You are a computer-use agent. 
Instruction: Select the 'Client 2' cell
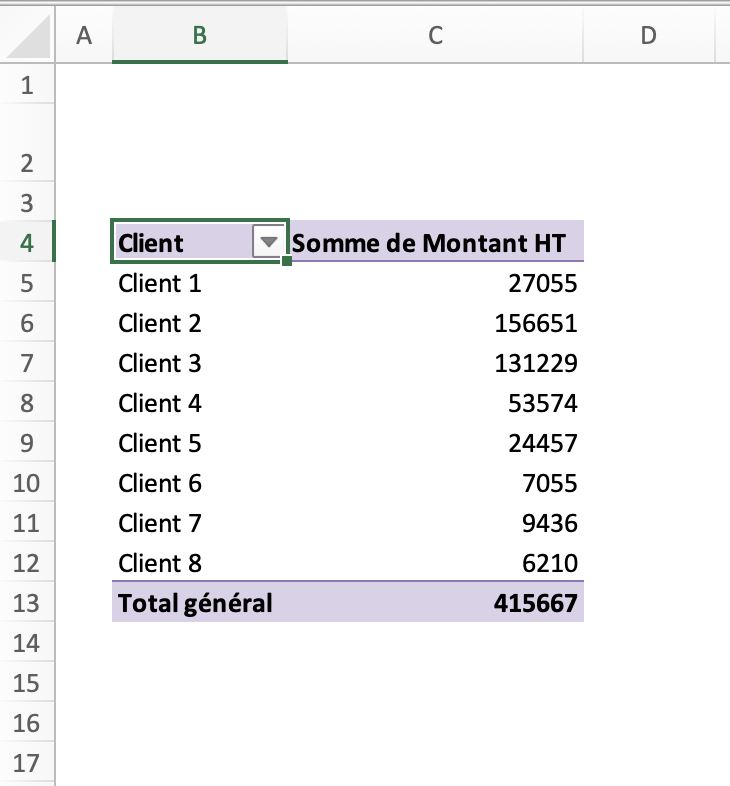(200, 323)
